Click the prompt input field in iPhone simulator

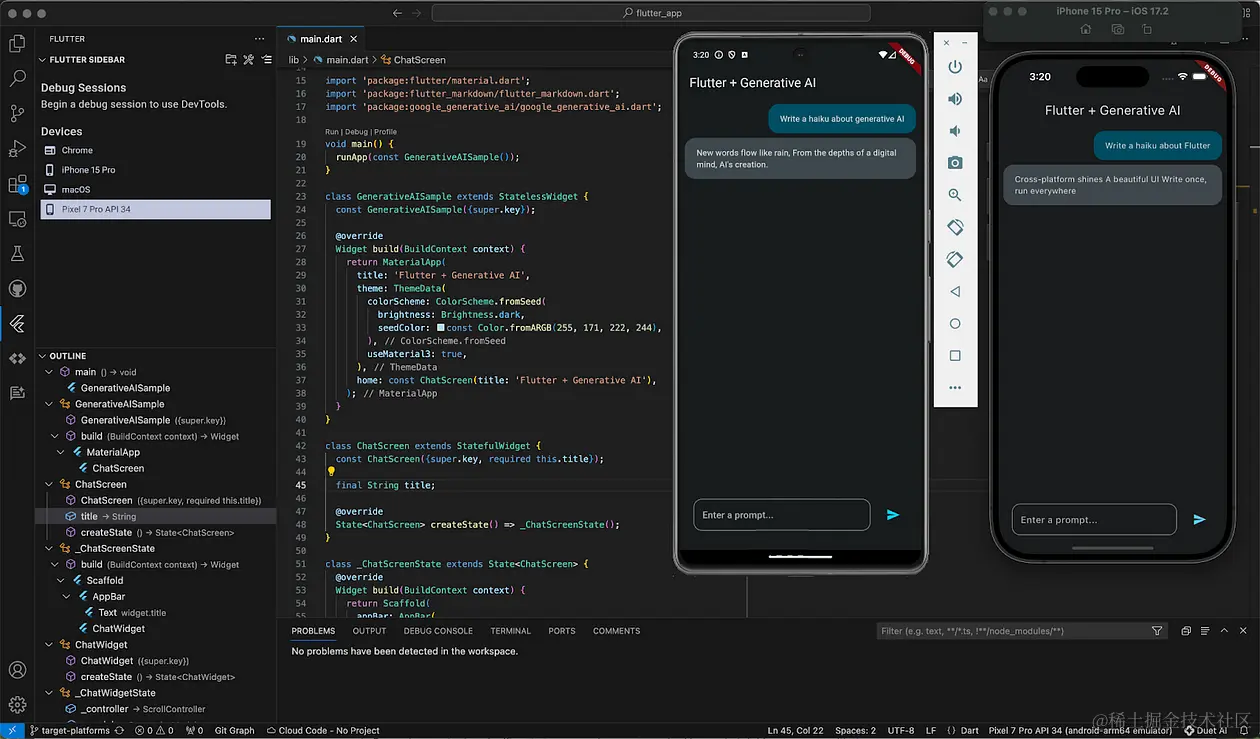coord(1094,520)
